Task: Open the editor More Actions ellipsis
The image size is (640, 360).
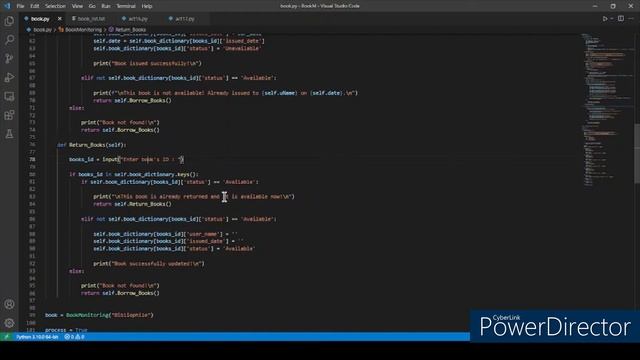Action: coord(631,19)
